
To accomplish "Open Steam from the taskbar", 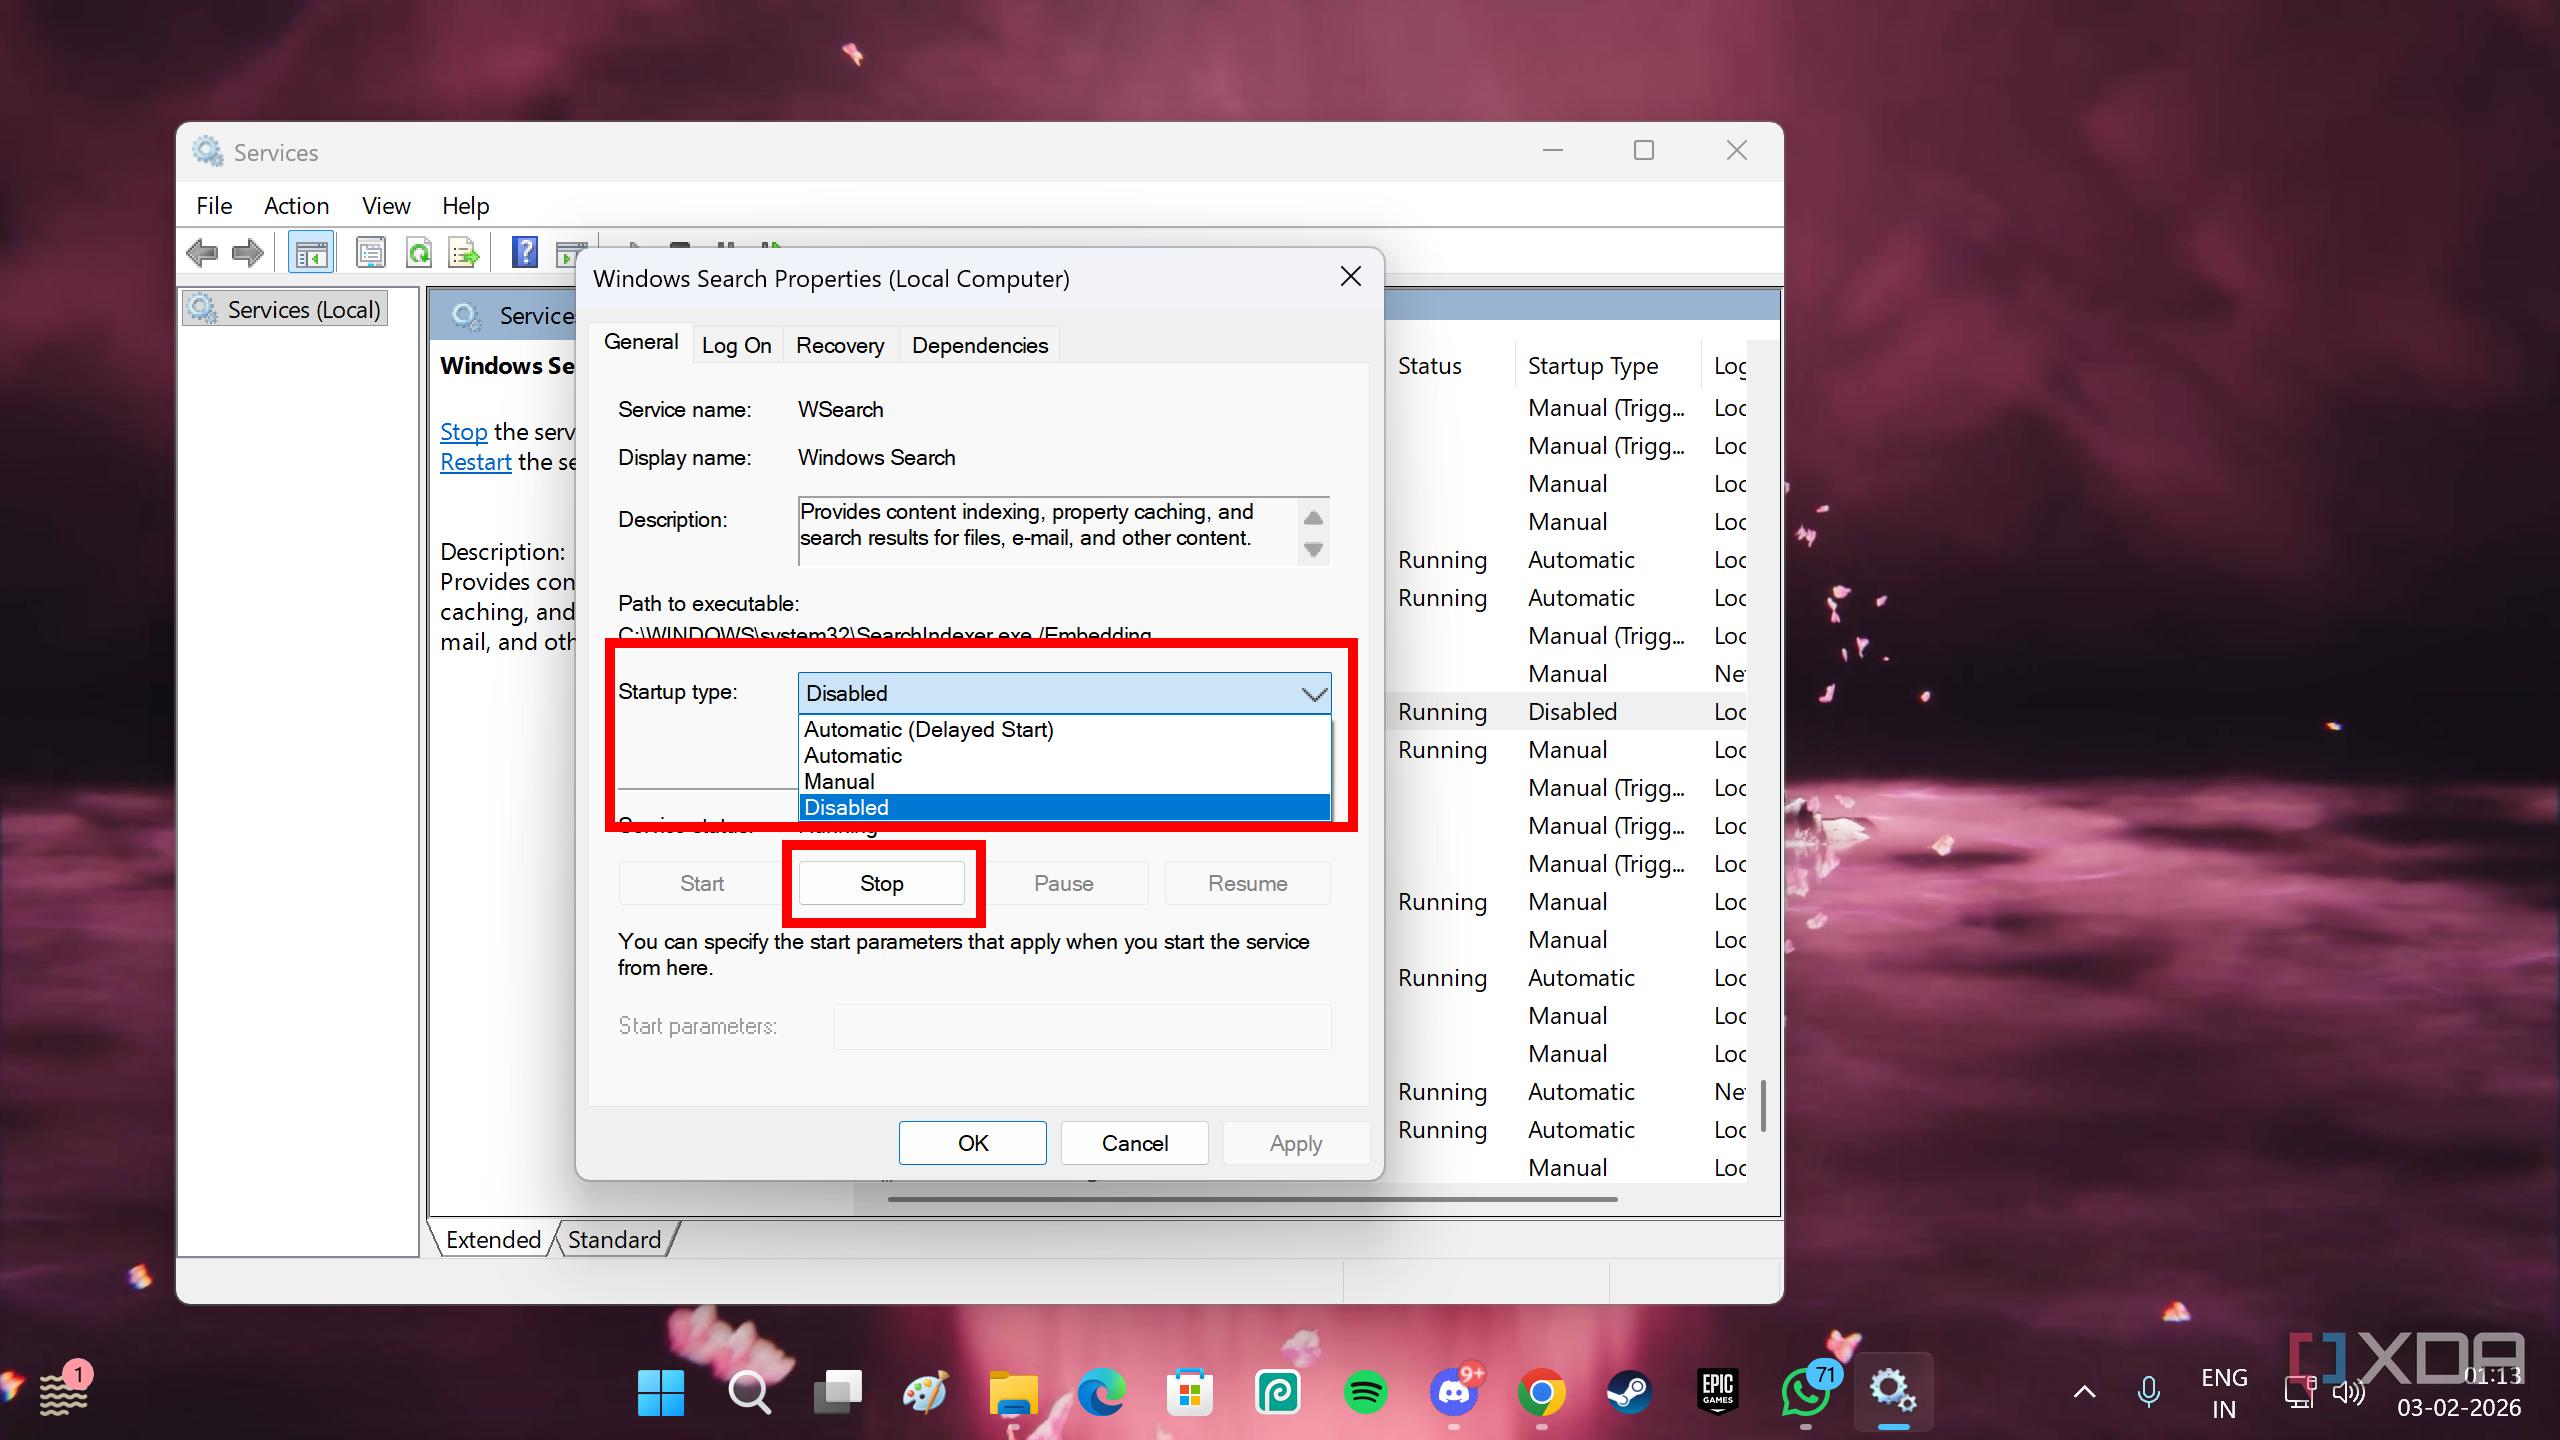I will click(x=1629, y=1391).
